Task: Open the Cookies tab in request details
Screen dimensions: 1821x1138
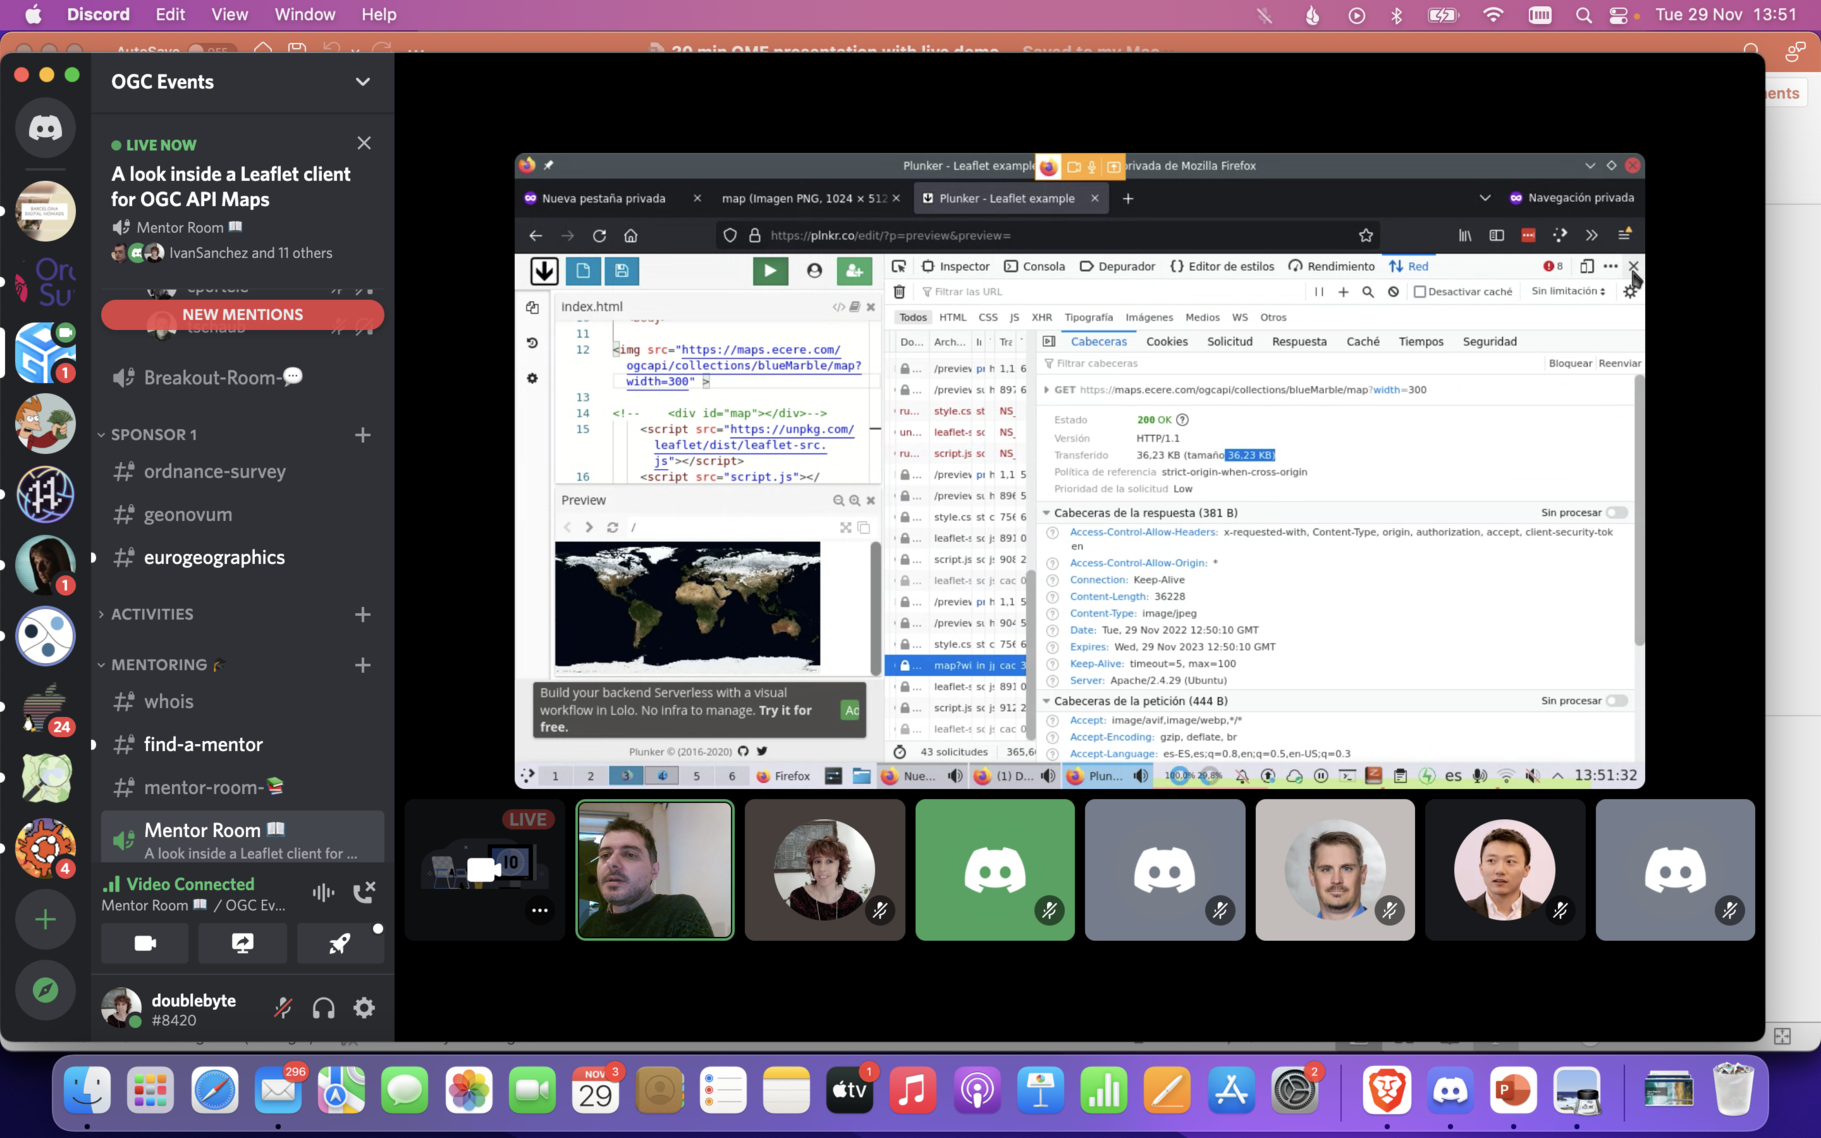Action: point(1166,342)
